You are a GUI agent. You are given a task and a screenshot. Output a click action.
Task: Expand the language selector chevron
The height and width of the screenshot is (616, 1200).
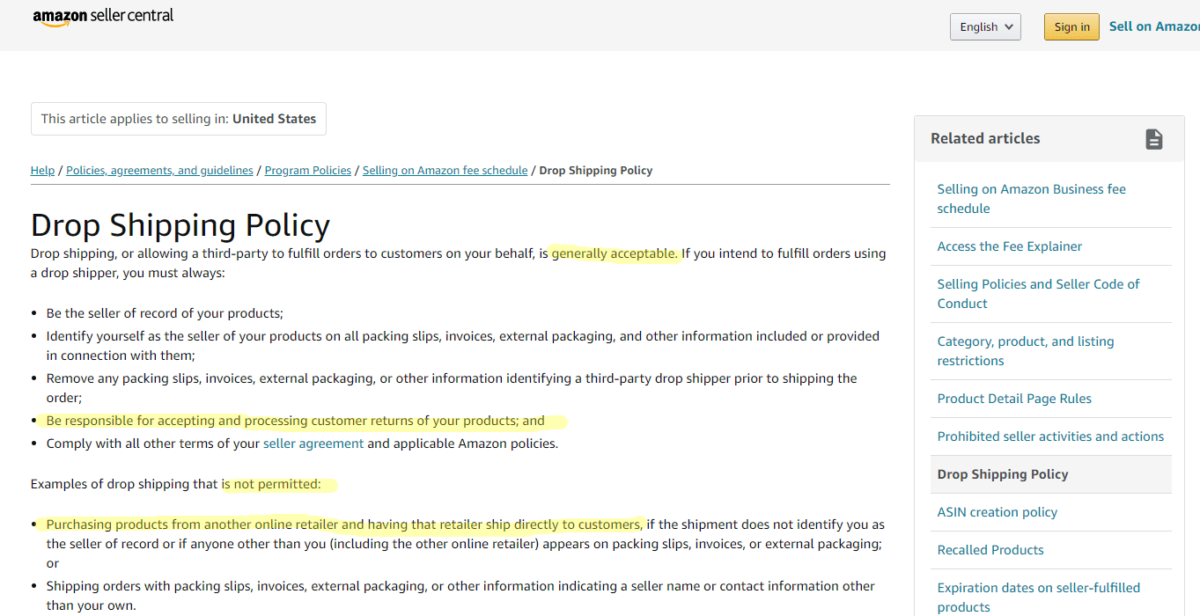(1008, 26)
